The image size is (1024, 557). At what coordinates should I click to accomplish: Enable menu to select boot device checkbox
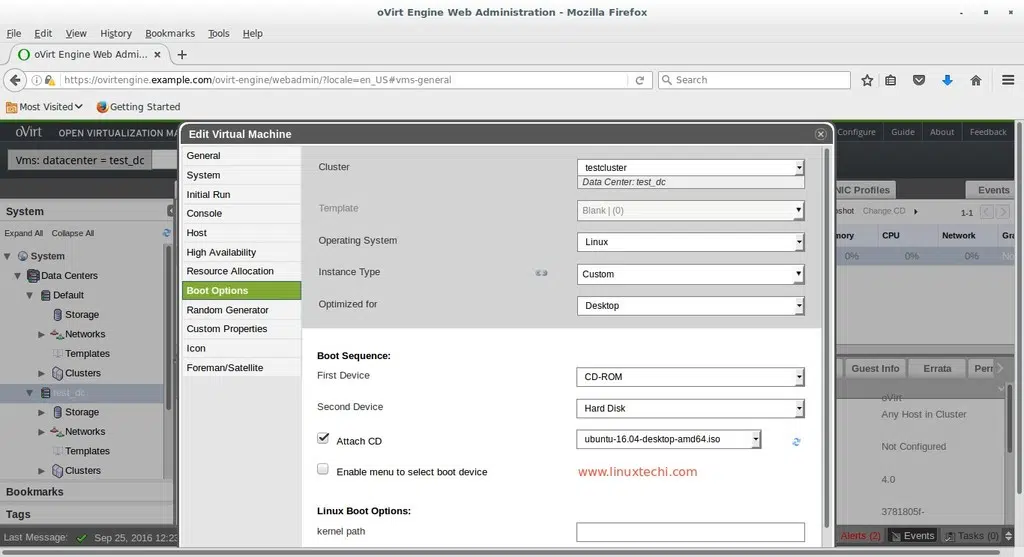coord(323,469)
